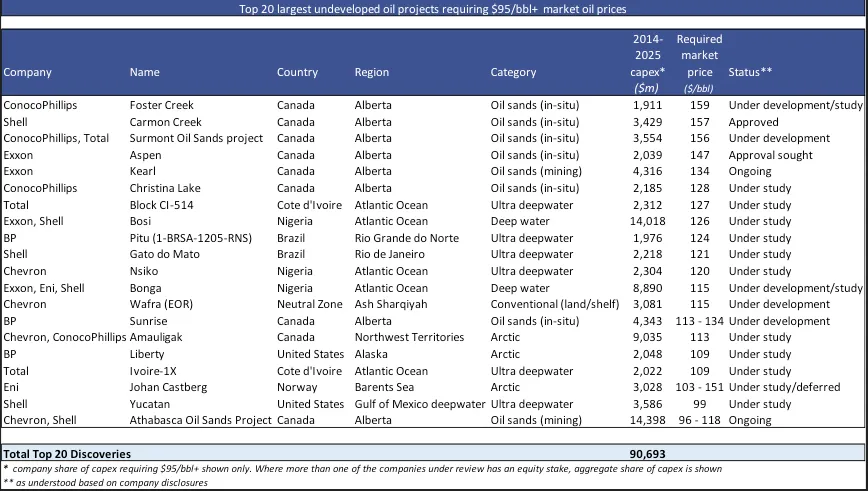868x491 pixels.
Task: Select the 'Sunrise' project name
Action: (x=148, y=321)
